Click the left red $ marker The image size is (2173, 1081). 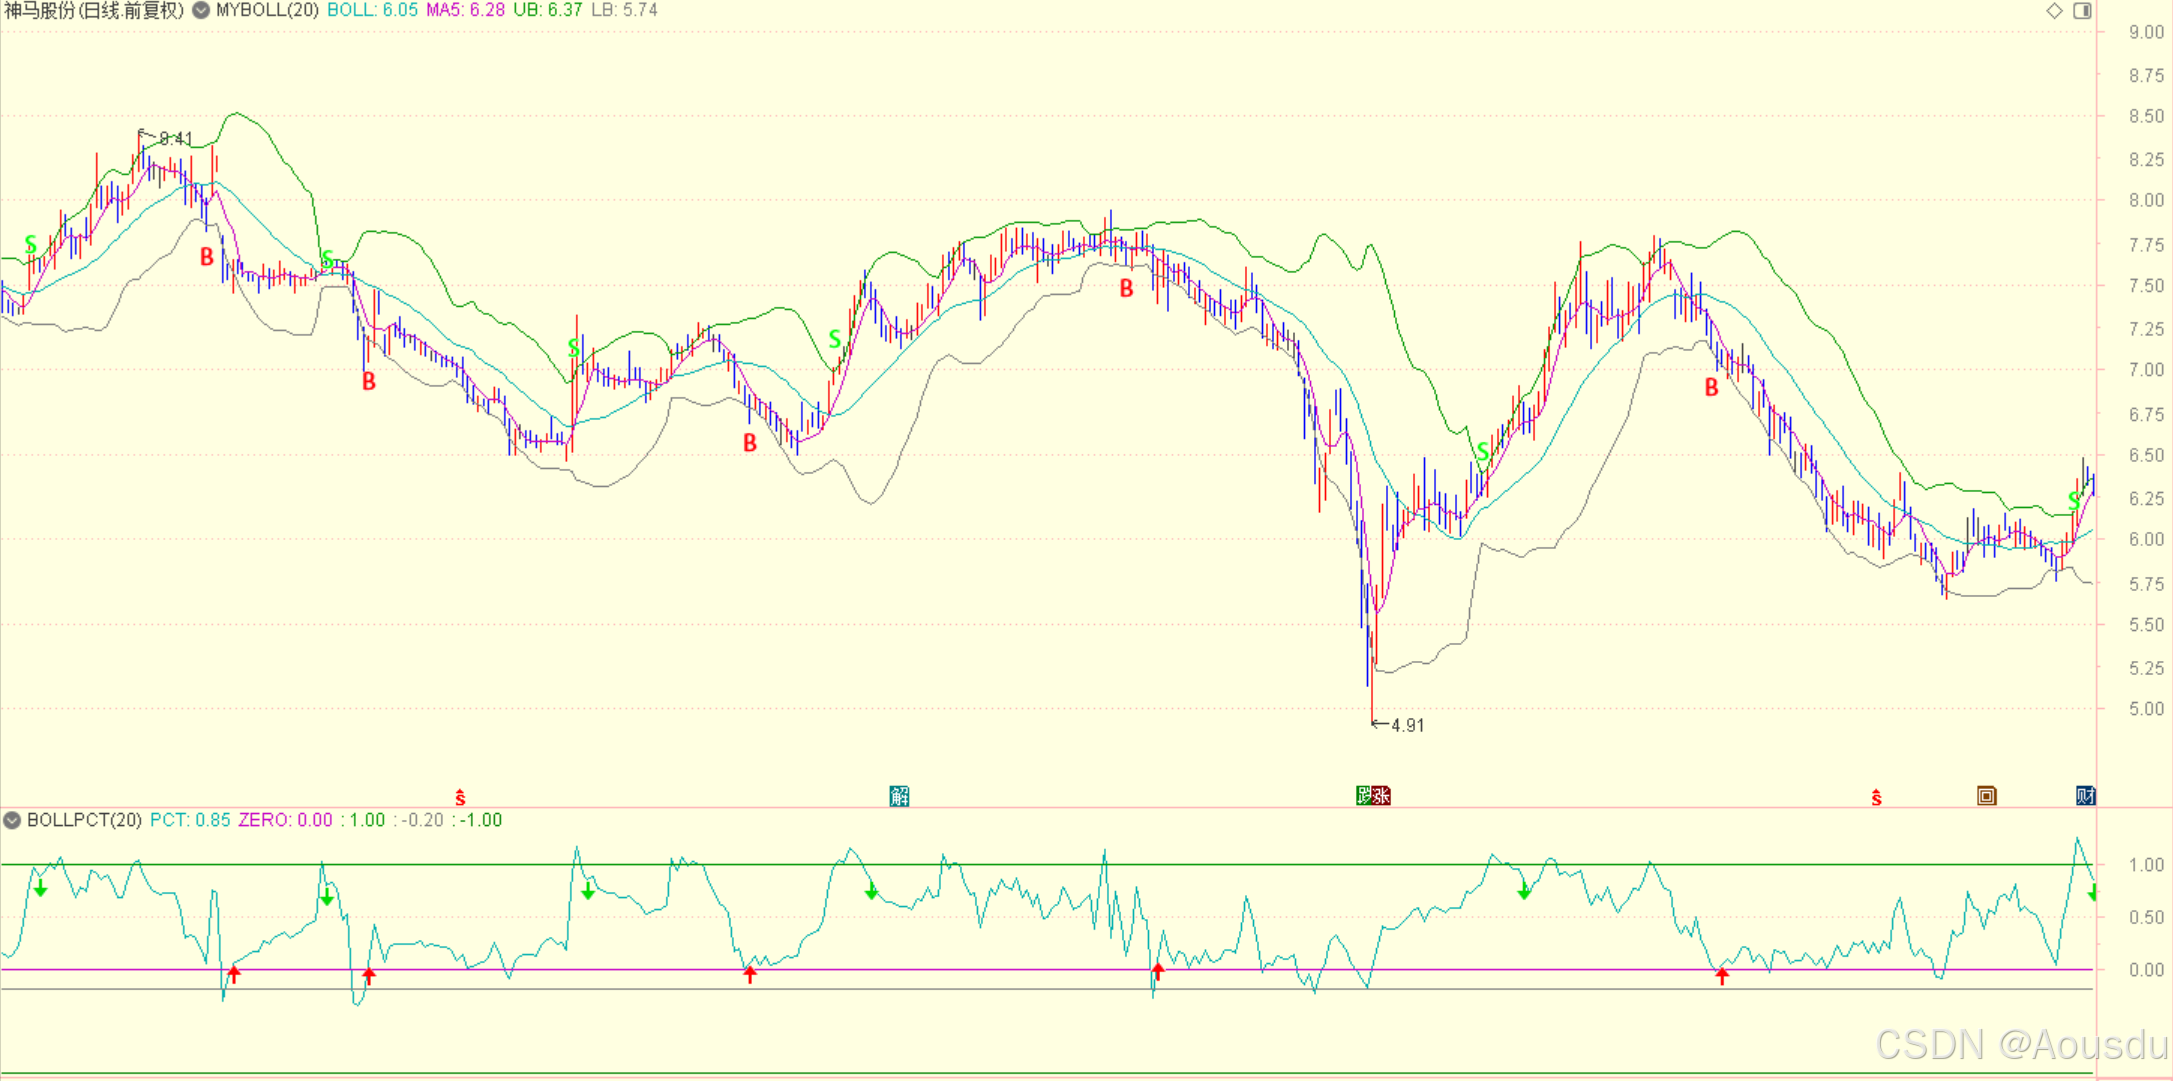click(460, 797)
